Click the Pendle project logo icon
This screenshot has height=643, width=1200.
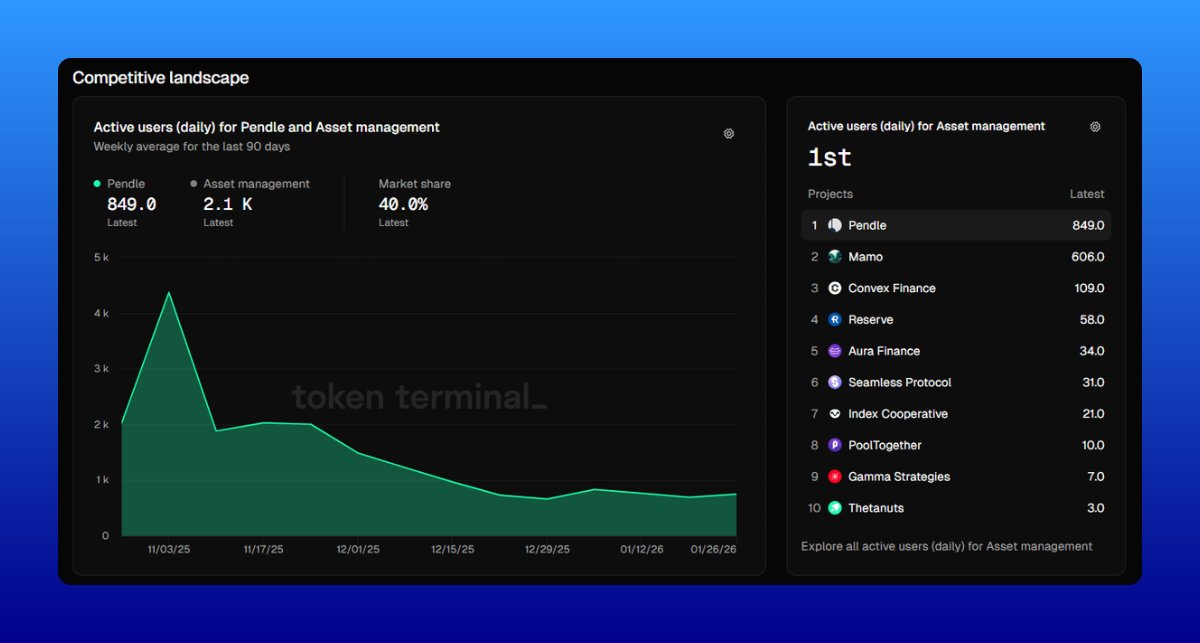coord(835,226)
